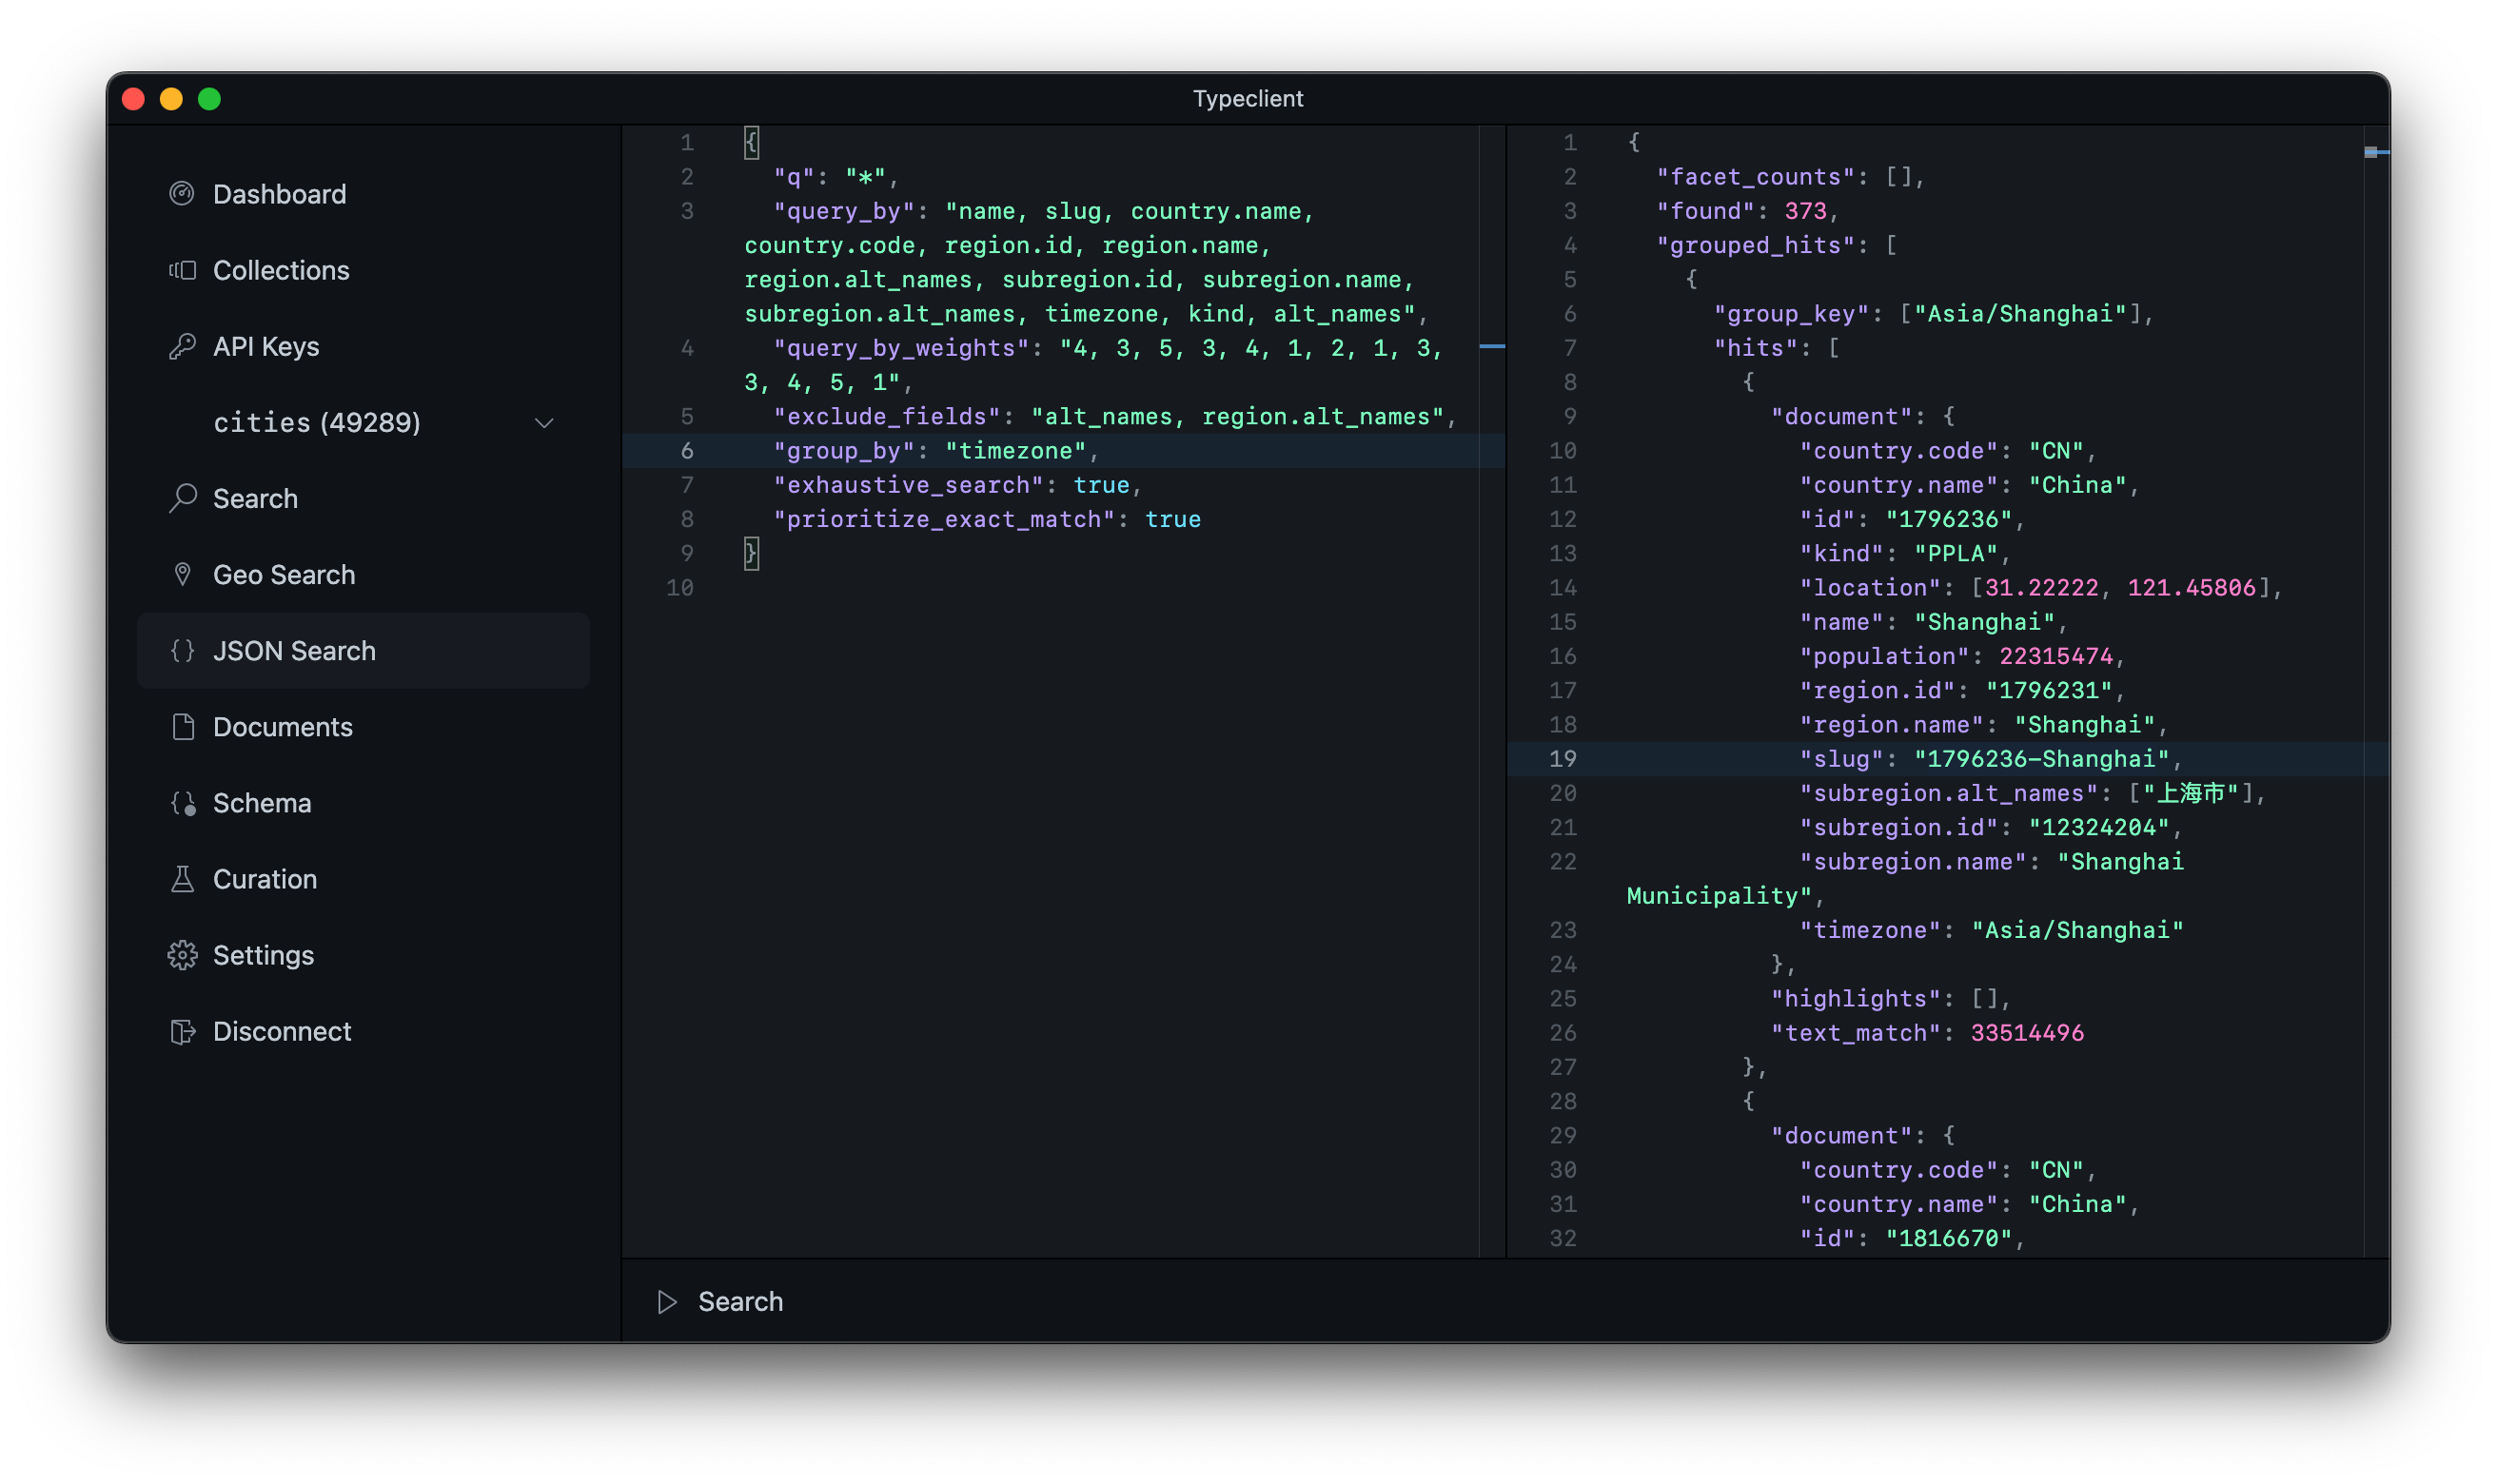This screenshot has height=1484, width=2497.
Task: Open the Dashboard page
Action: coord(363,194)
